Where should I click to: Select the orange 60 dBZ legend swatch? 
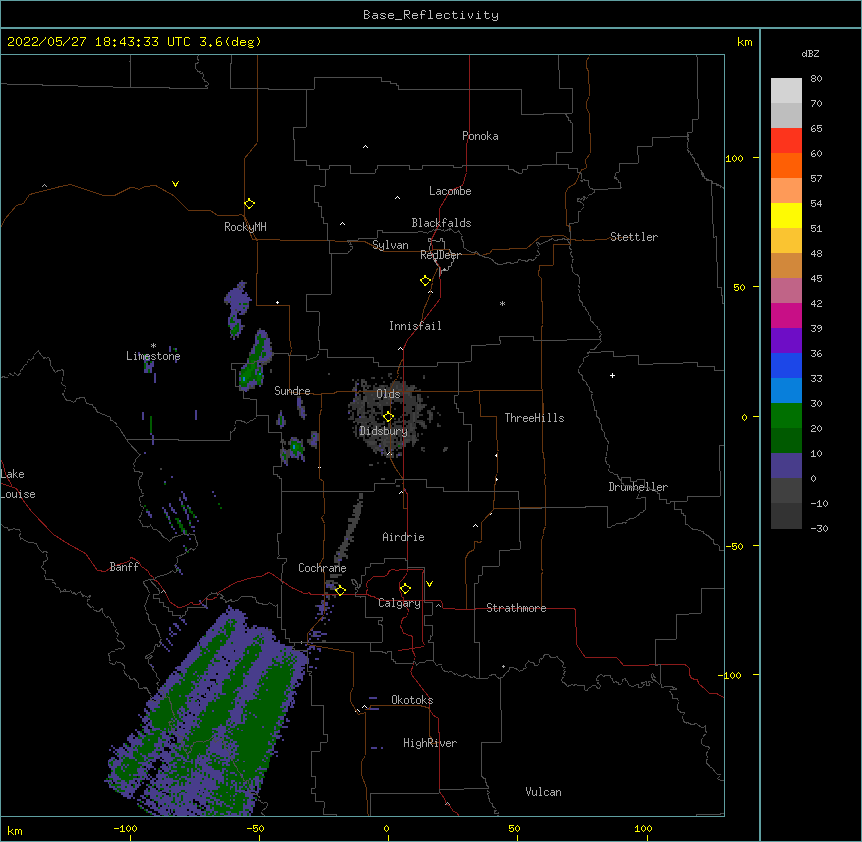pos(786,165)
